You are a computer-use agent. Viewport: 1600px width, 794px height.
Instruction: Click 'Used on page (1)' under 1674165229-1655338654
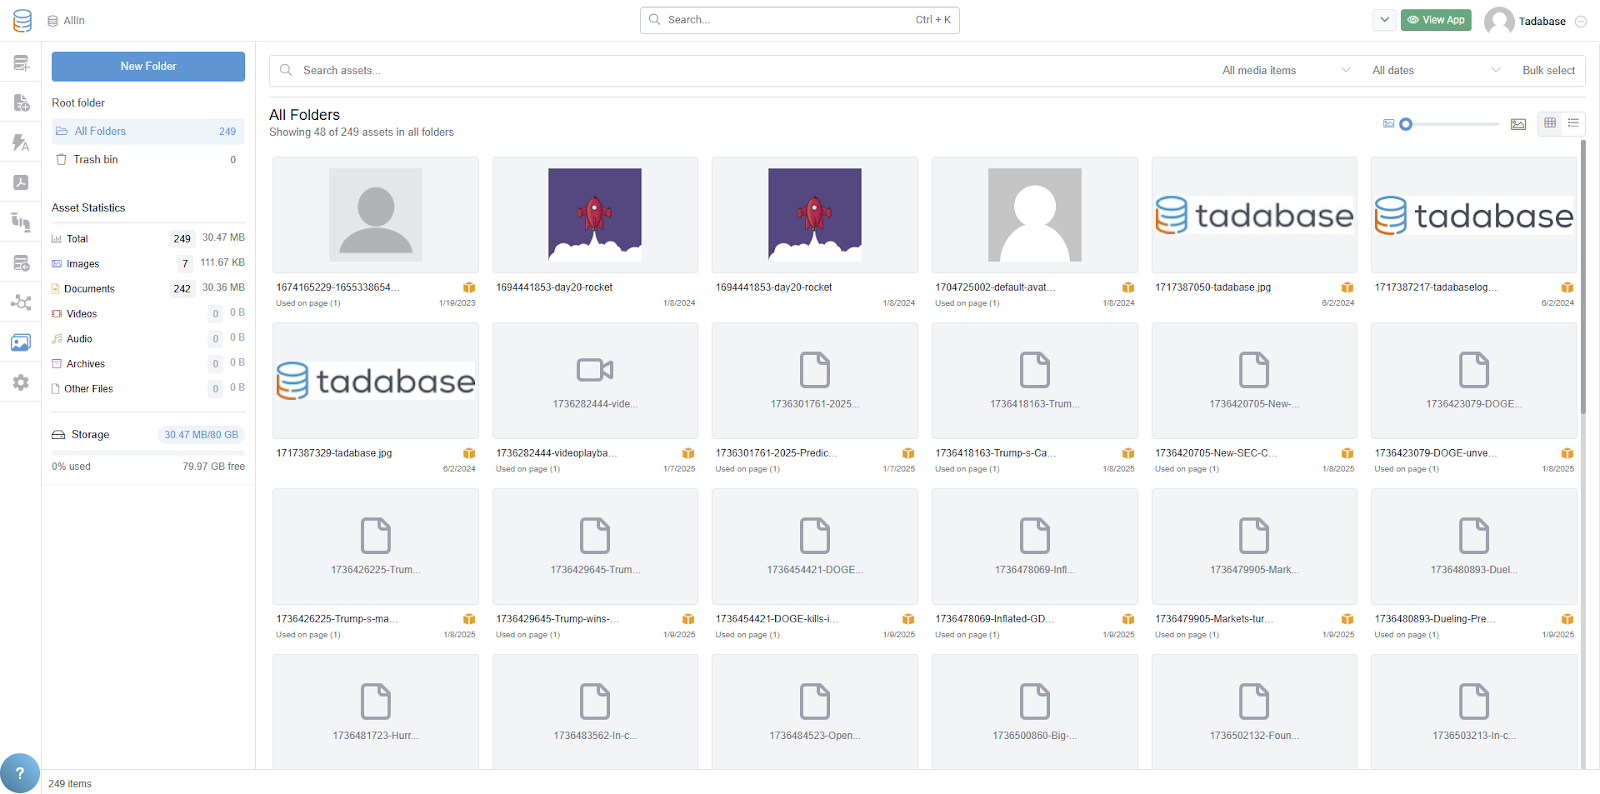(308, 304)
